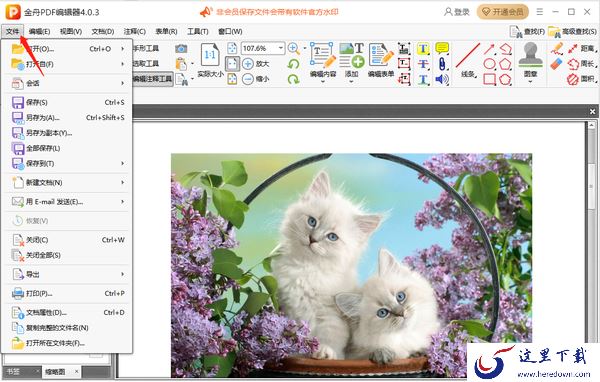
Task: Open the dropdown arrow beside zoom magnifier
Action: click(x=305, y=48)
